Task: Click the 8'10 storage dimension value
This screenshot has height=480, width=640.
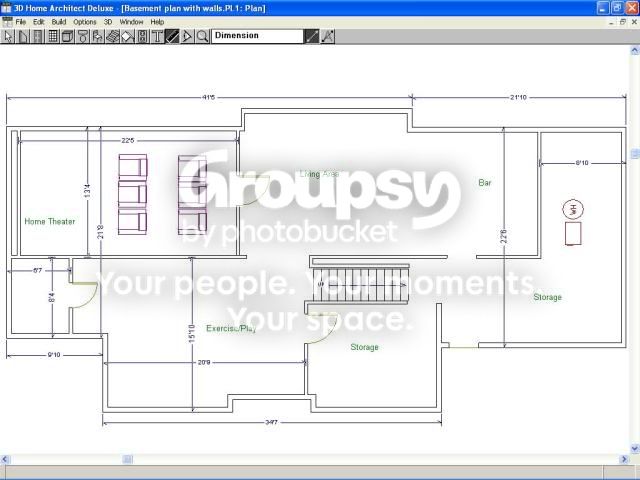Action: [582, 162]
